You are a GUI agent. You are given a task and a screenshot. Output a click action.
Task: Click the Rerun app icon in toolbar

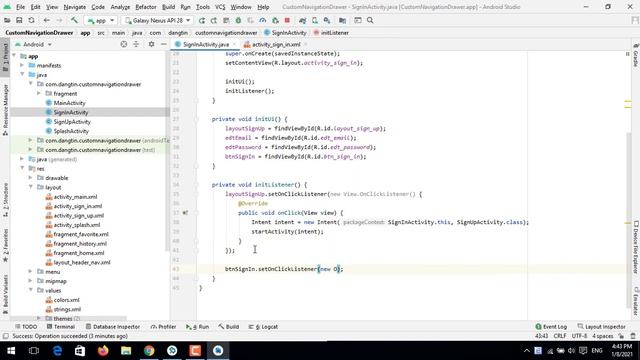point(202,20)
